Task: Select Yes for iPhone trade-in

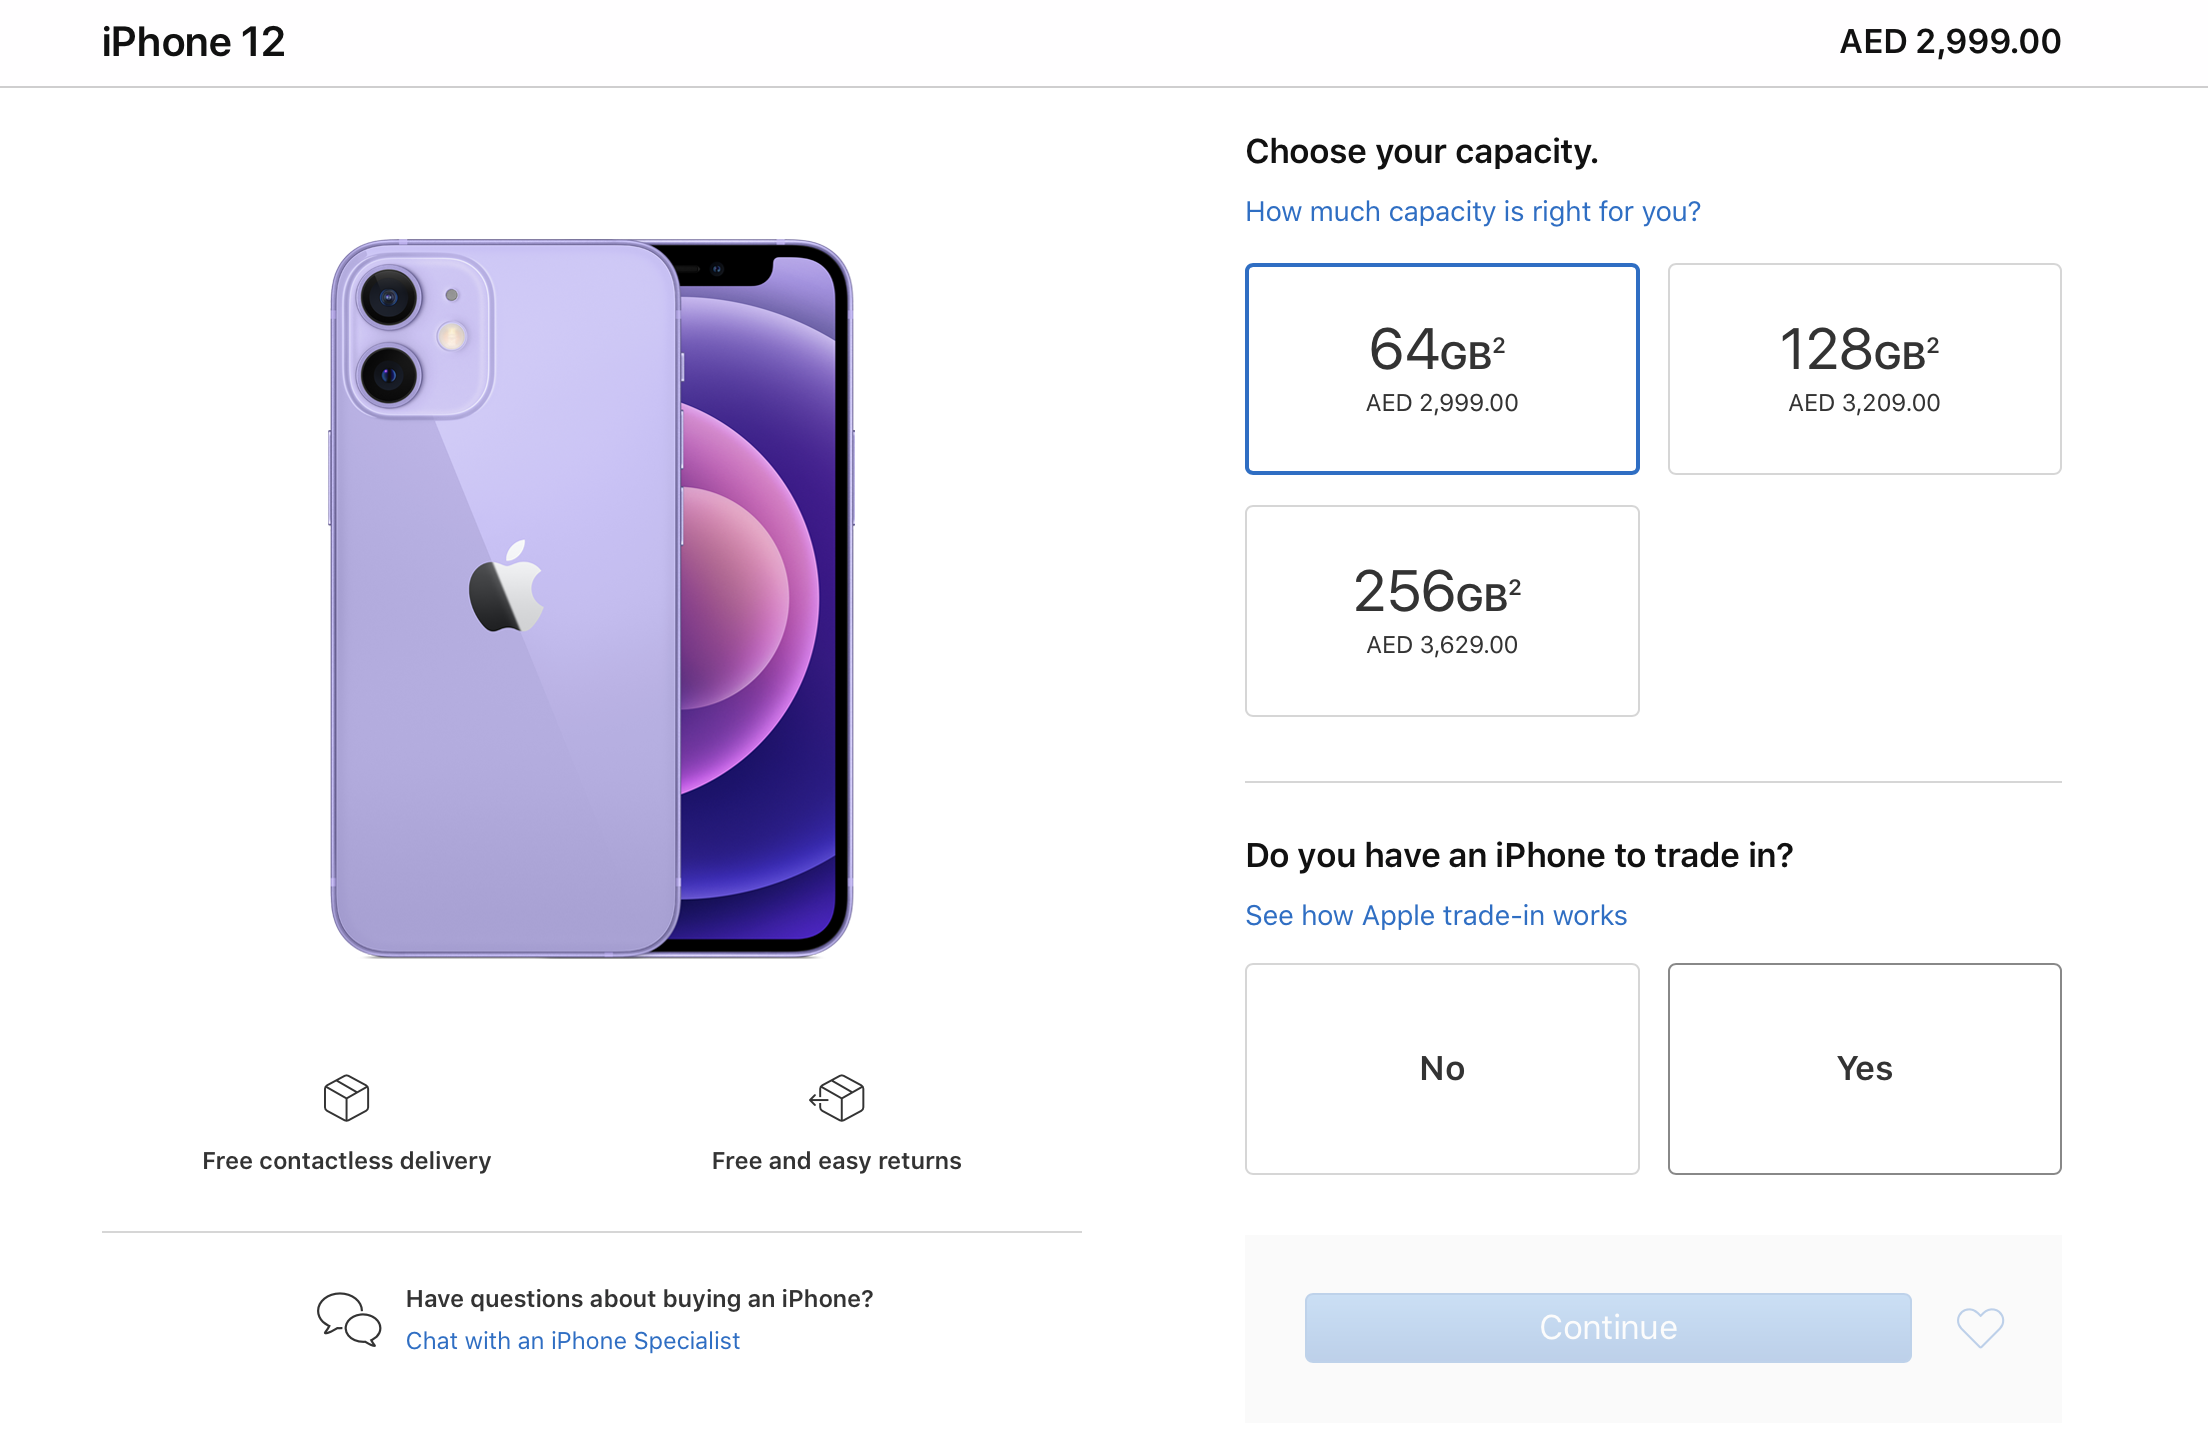Action: point(1864,1069)
